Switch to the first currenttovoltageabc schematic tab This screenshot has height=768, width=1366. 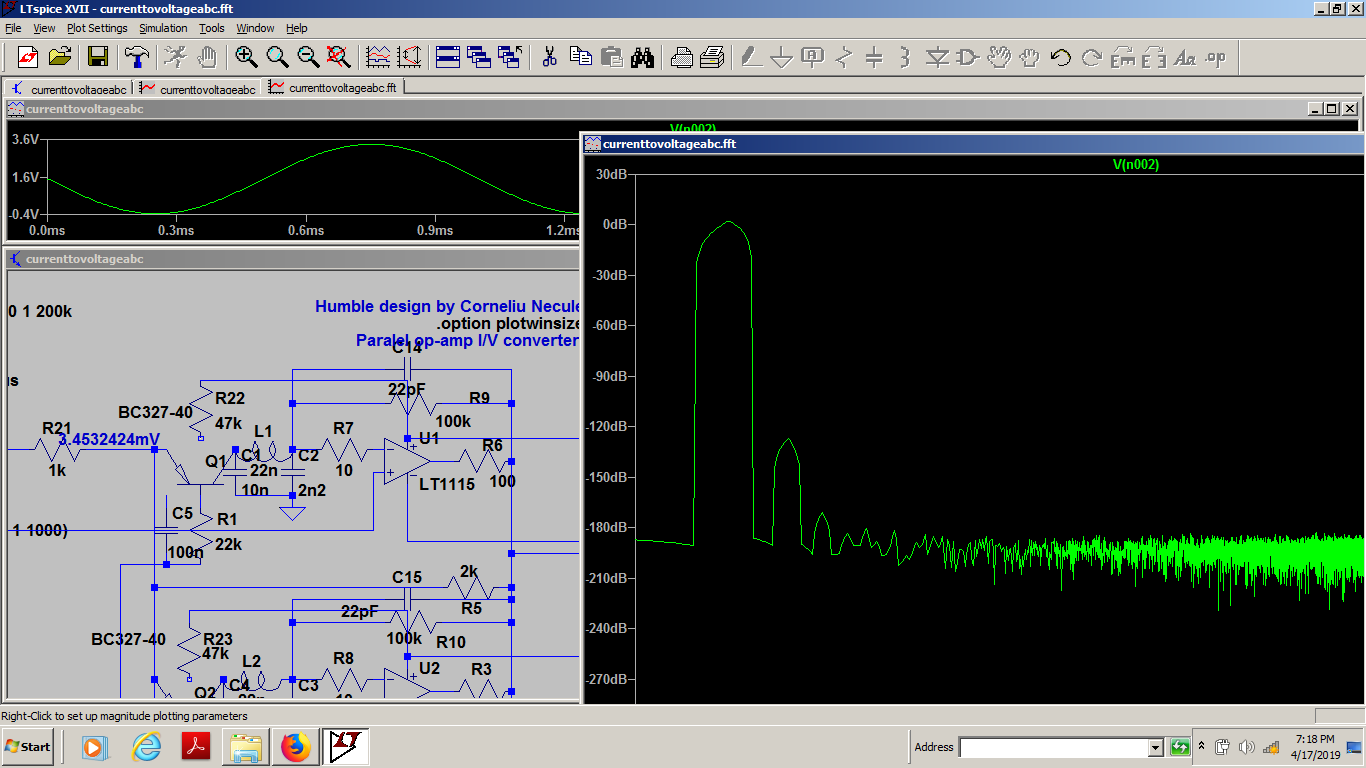click(x=68, y=88)
